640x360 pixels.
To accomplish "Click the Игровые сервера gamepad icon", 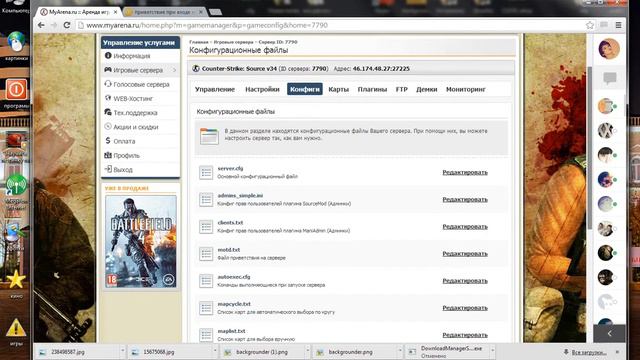I will [108, 70].
